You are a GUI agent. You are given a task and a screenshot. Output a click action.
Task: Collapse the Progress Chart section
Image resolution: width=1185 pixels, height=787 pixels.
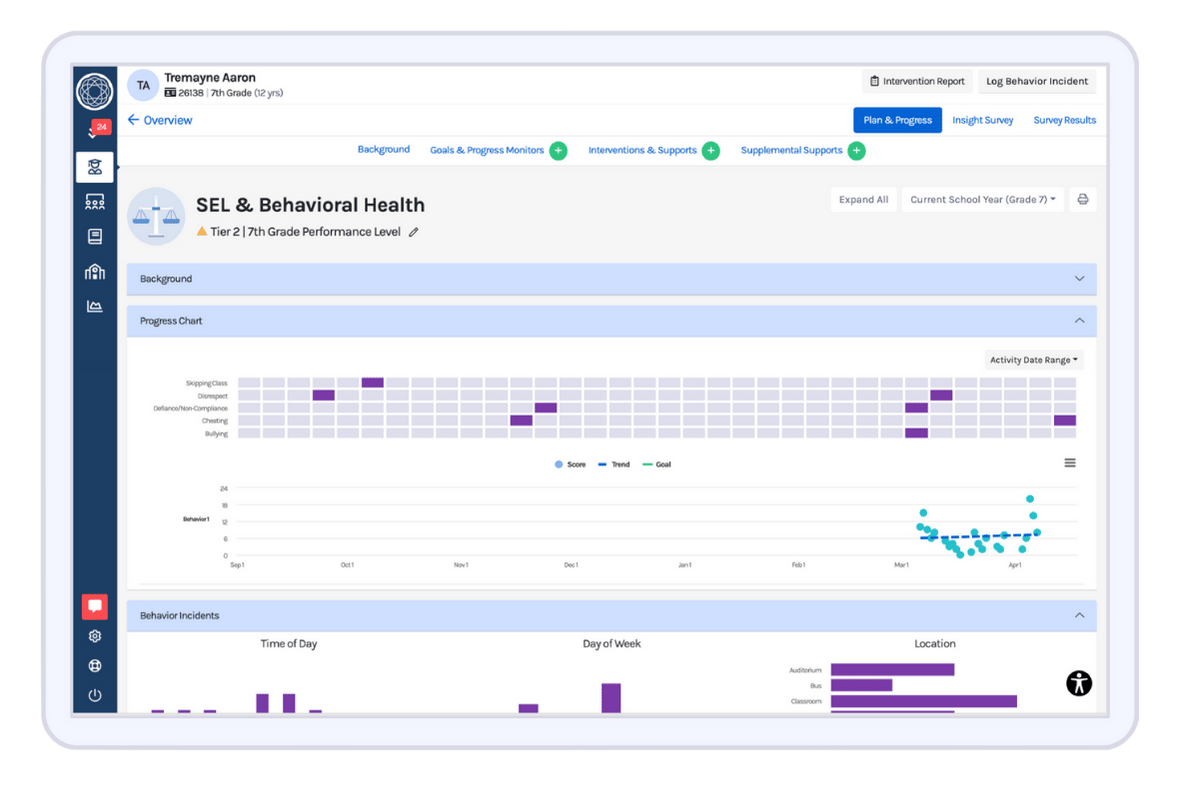pyautogui.click(x=1079, y=321)
